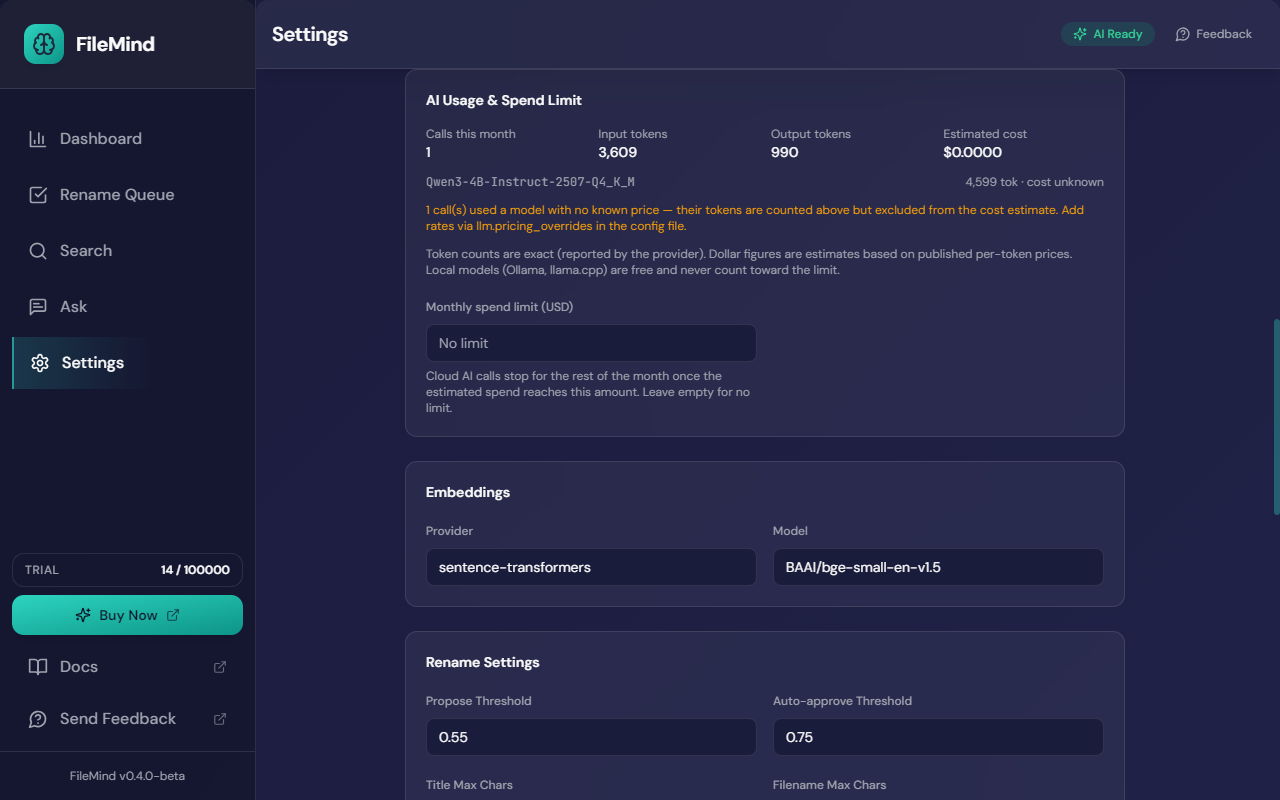This screenshot has width=1280, height=800.
Task: Click the Ask chat bubble icon
Action: click(x=38, y=307)
